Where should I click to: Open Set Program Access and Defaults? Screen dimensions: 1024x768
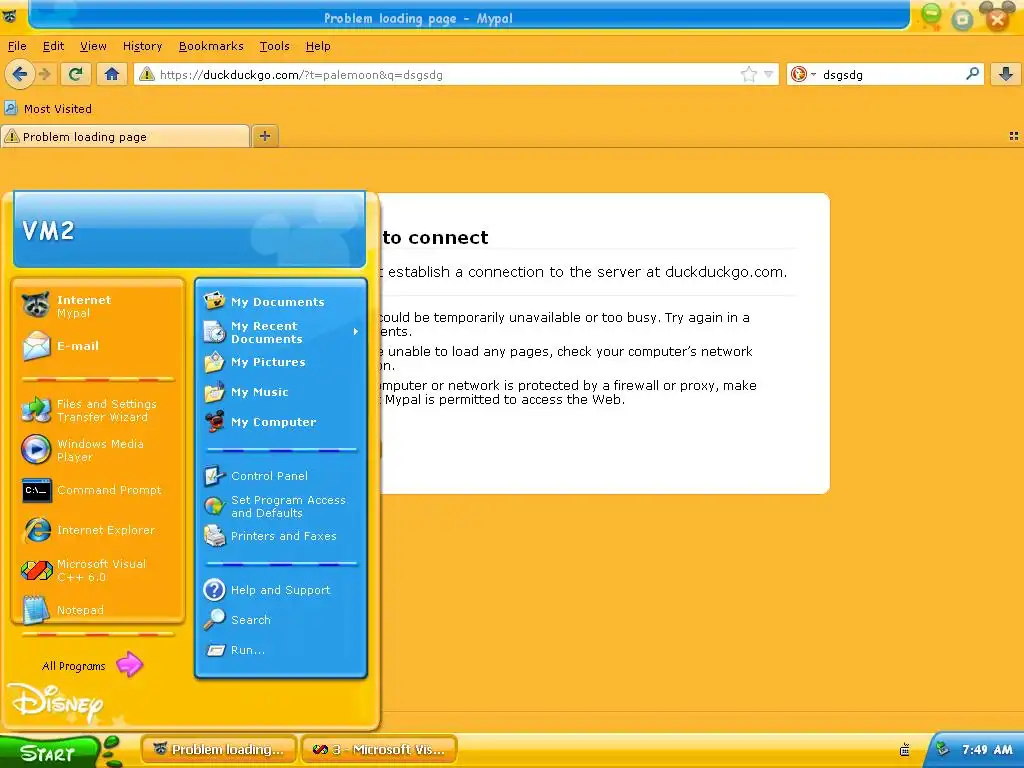pyautogui.click(x=281, y=506)
